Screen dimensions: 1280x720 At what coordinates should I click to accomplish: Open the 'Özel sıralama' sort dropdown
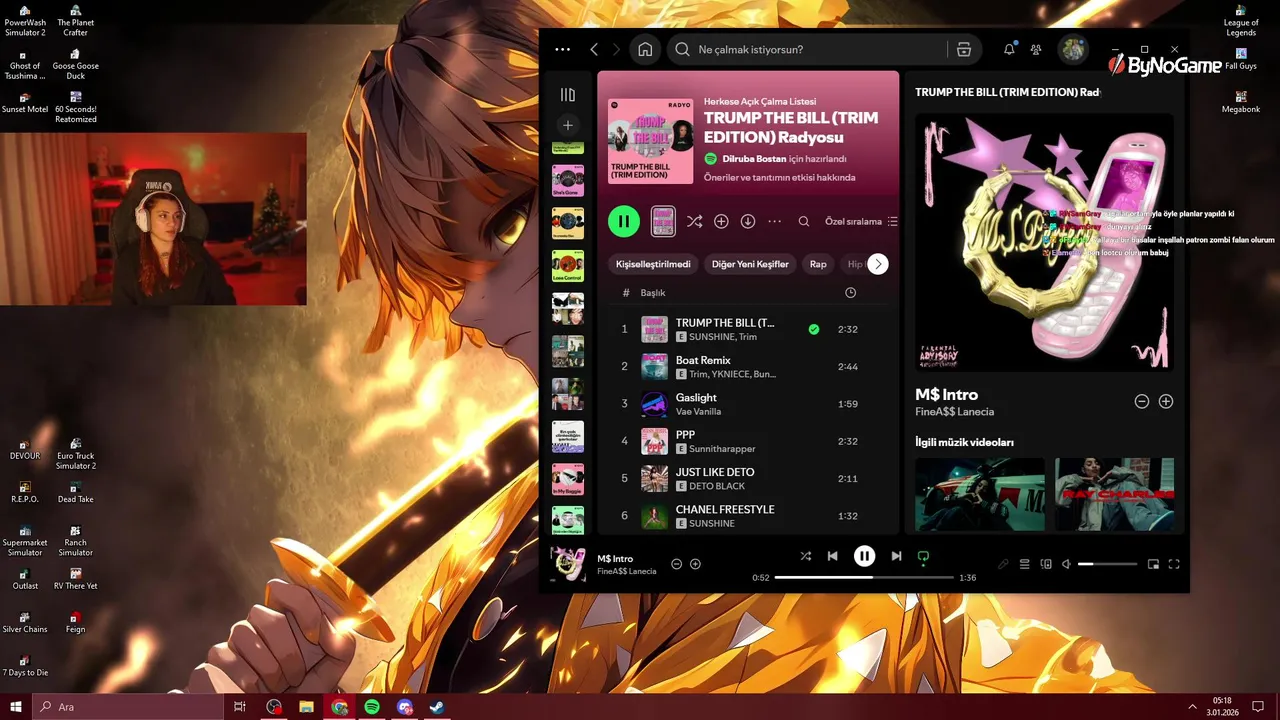(861, 221)
